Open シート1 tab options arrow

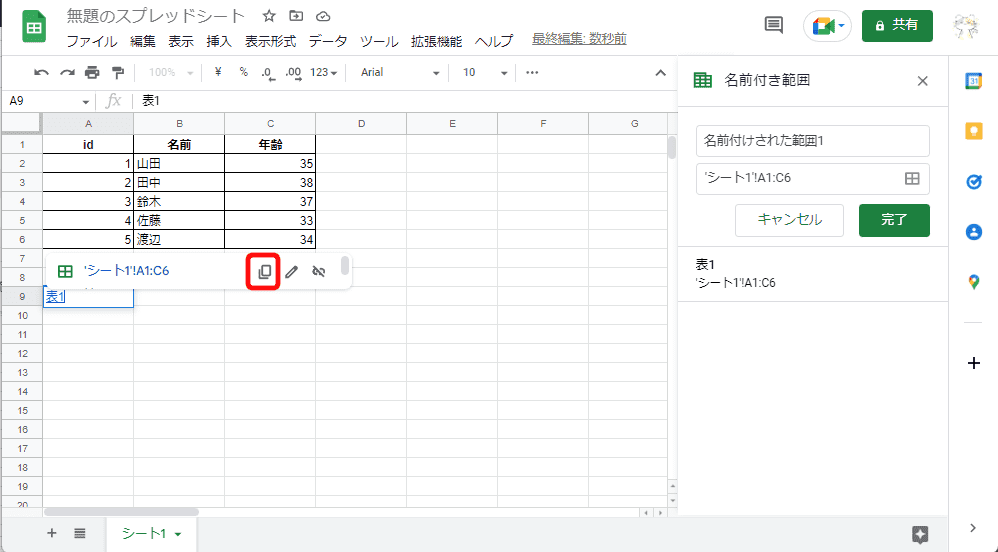(x=178, y=534)
